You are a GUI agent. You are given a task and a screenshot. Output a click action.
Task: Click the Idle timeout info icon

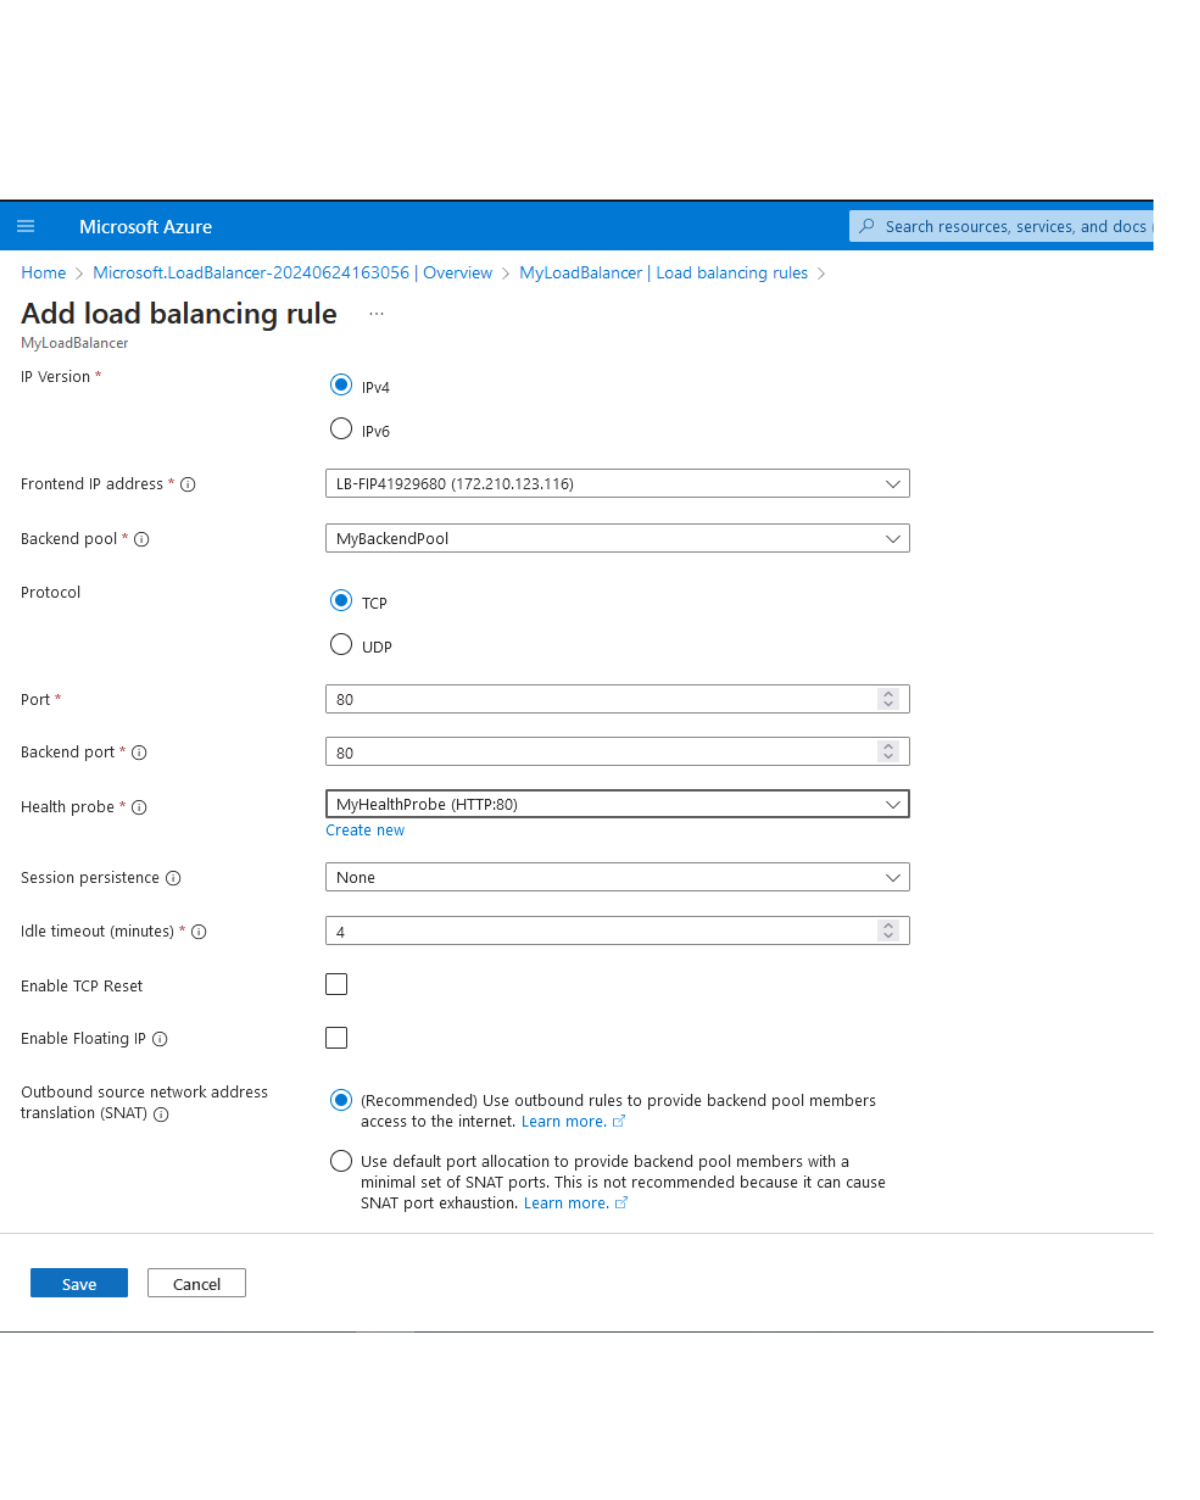(x=199, y=932)
